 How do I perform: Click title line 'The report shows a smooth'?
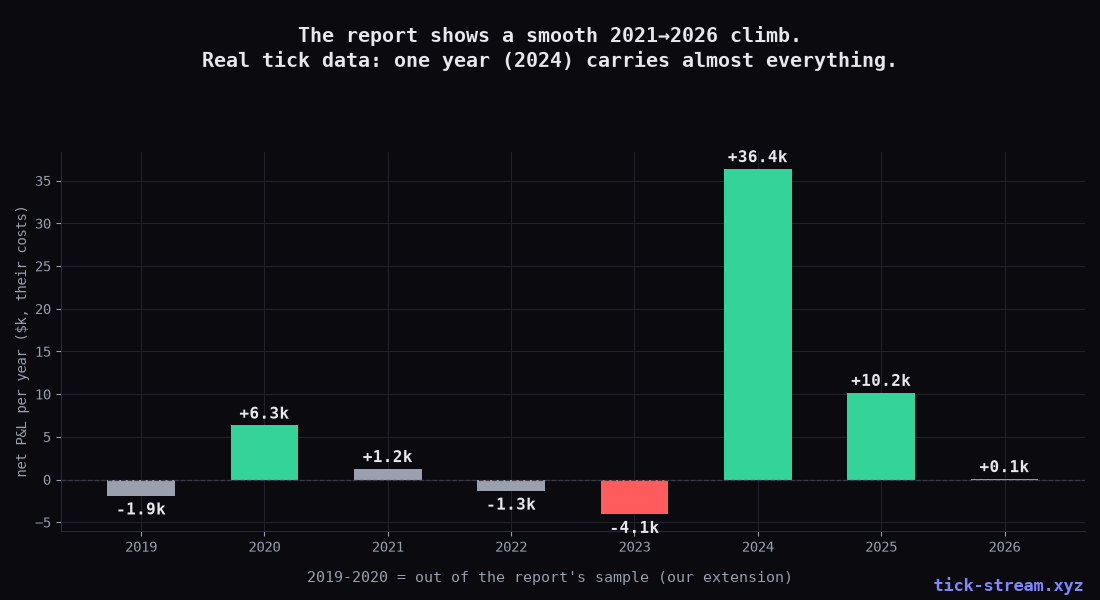[x=549, y=35]
